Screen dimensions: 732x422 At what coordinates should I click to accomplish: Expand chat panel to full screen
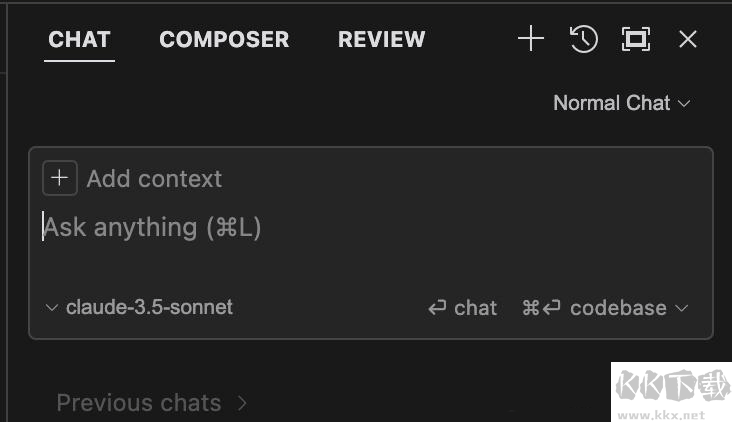[636, 39]
